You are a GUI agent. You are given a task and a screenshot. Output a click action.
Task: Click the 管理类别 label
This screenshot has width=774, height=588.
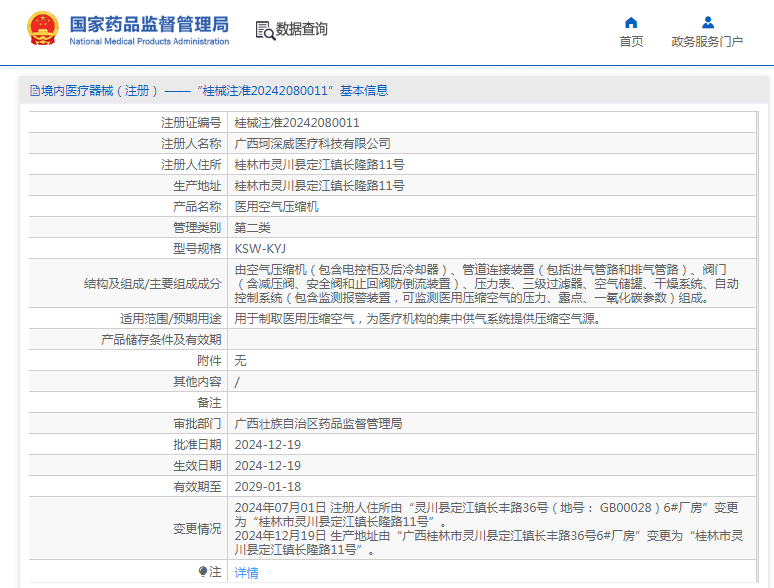[197, 228]
